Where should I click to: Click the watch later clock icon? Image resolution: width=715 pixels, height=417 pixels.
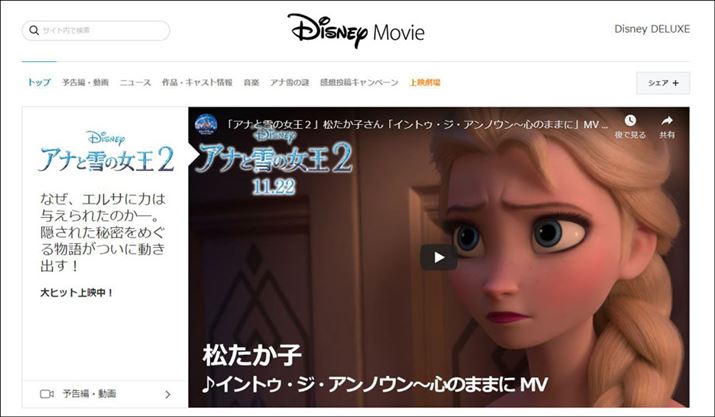[630, 120]
